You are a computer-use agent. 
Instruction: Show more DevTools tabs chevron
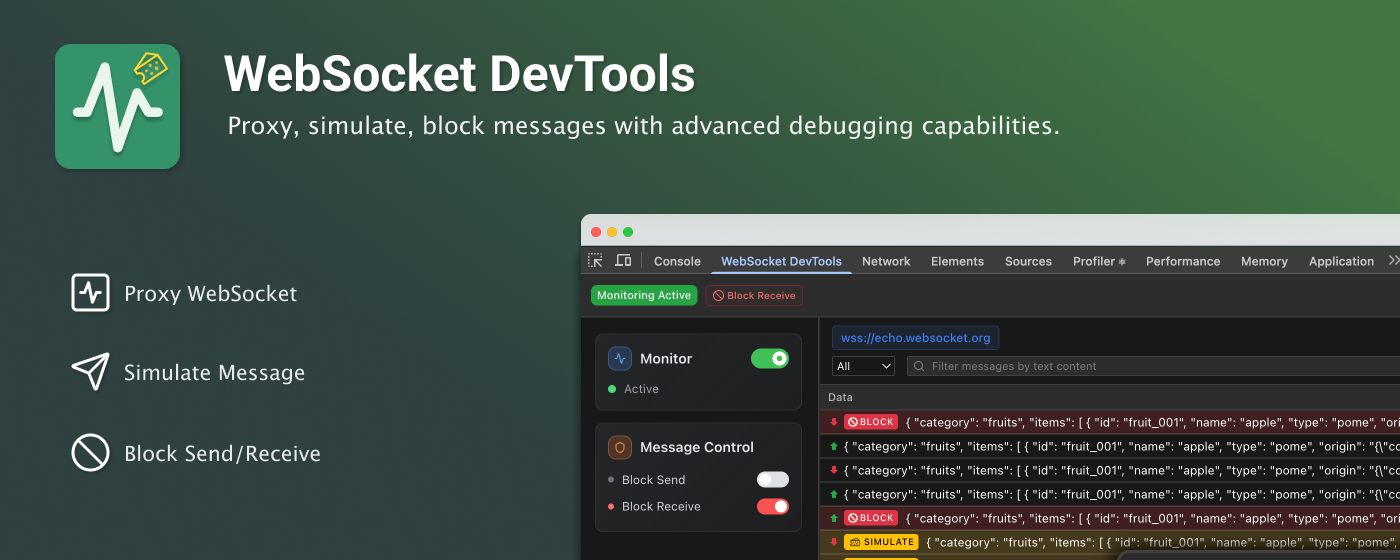point(1394,260)
